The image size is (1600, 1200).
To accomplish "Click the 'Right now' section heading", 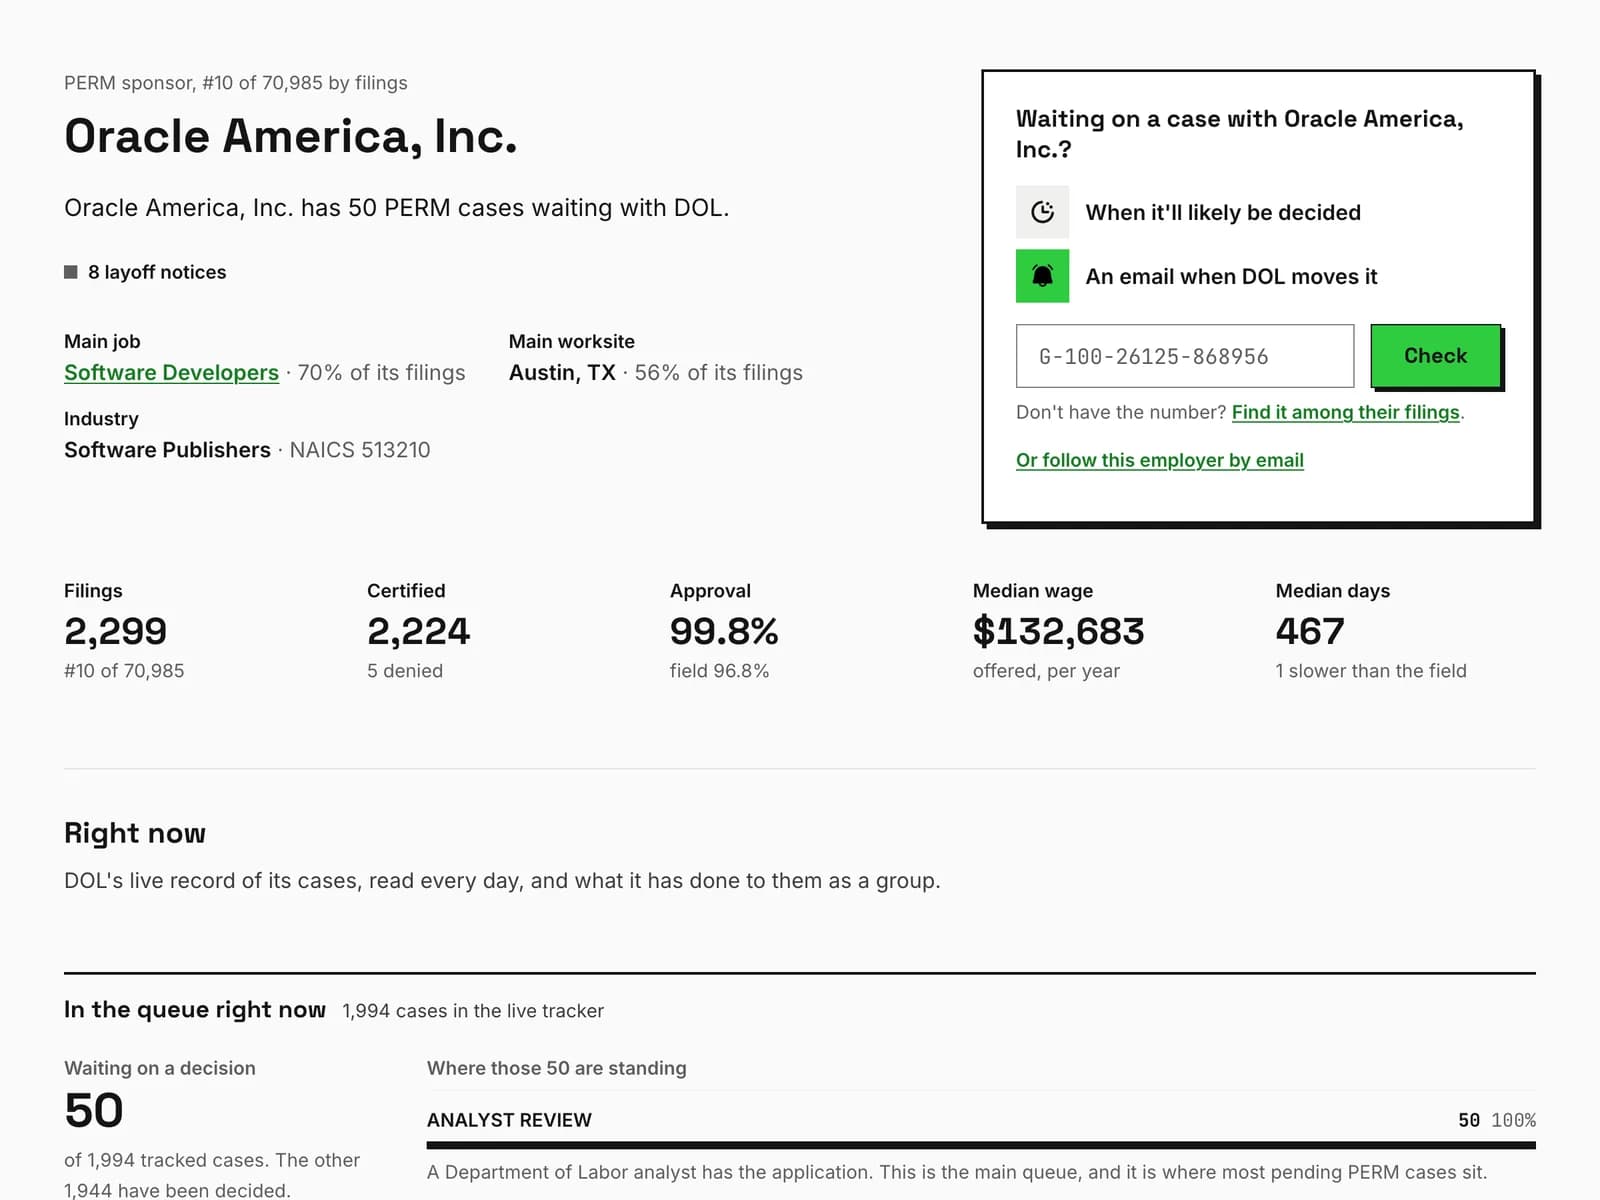I will tap(135, 833).
